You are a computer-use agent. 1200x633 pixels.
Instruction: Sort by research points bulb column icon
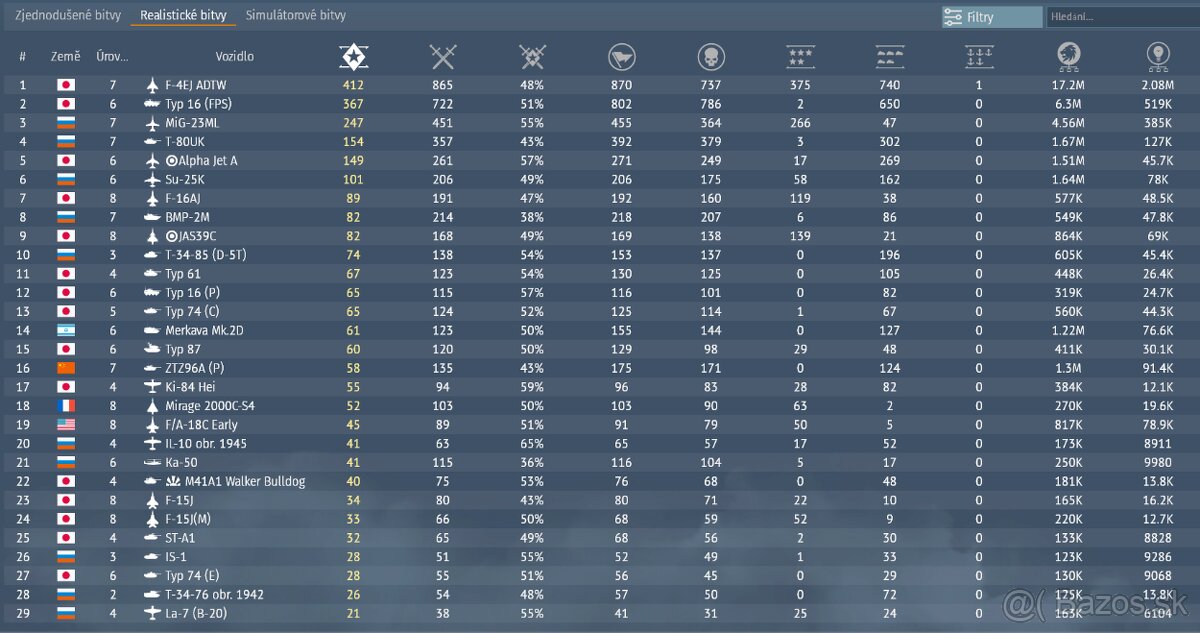tap(1157, 57)
